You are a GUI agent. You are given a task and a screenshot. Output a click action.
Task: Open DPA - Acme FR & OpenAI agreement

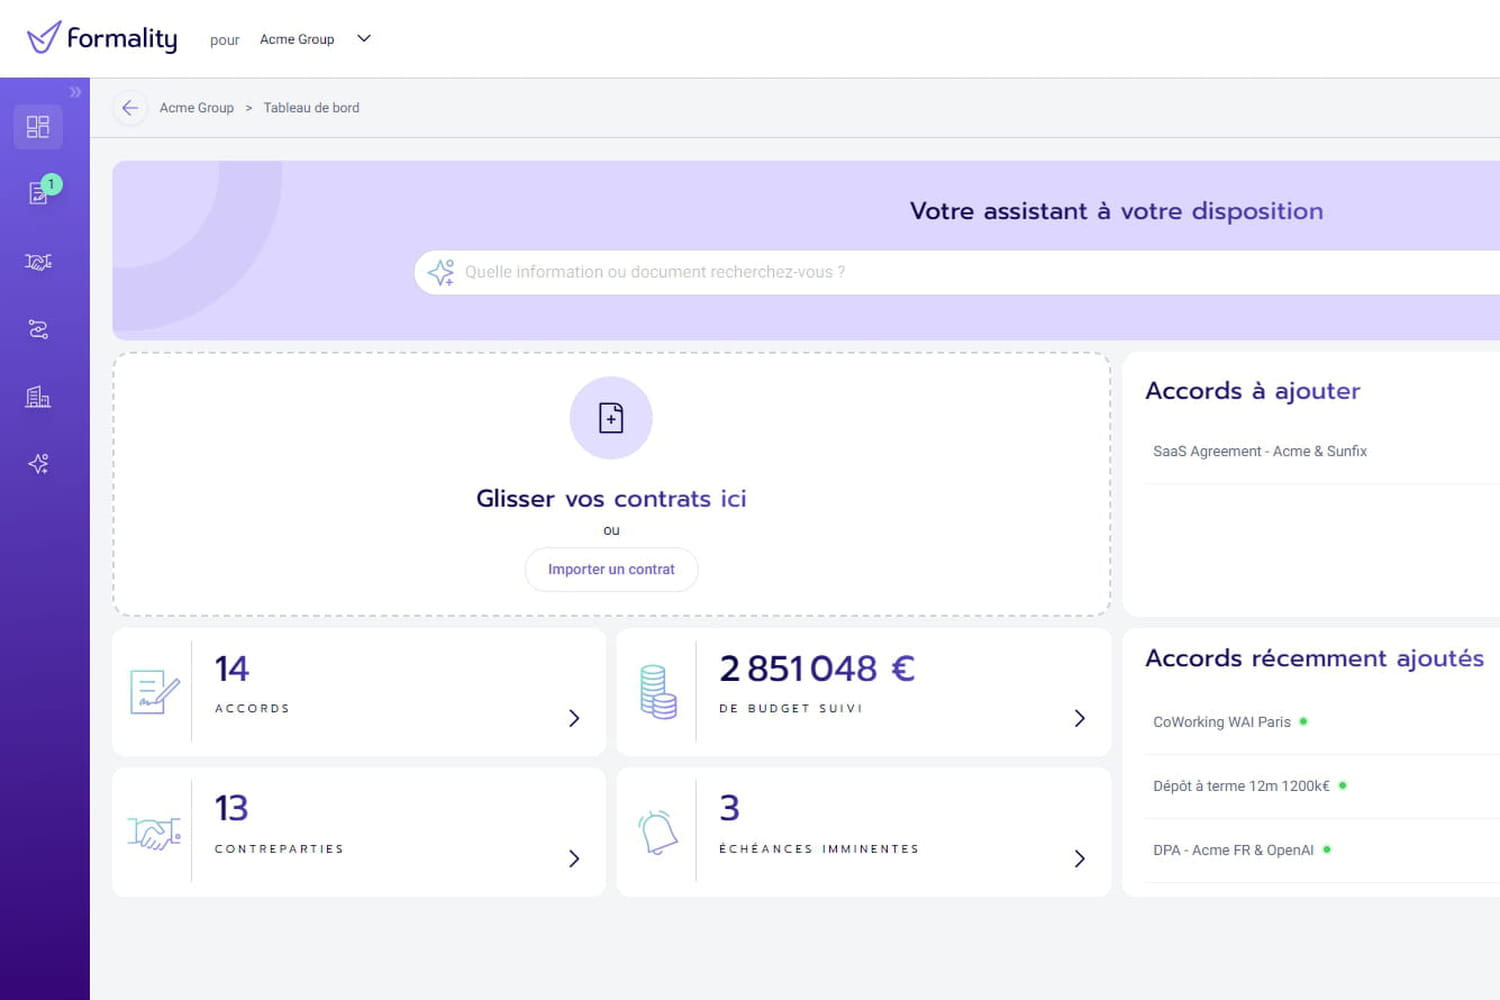1233,850
